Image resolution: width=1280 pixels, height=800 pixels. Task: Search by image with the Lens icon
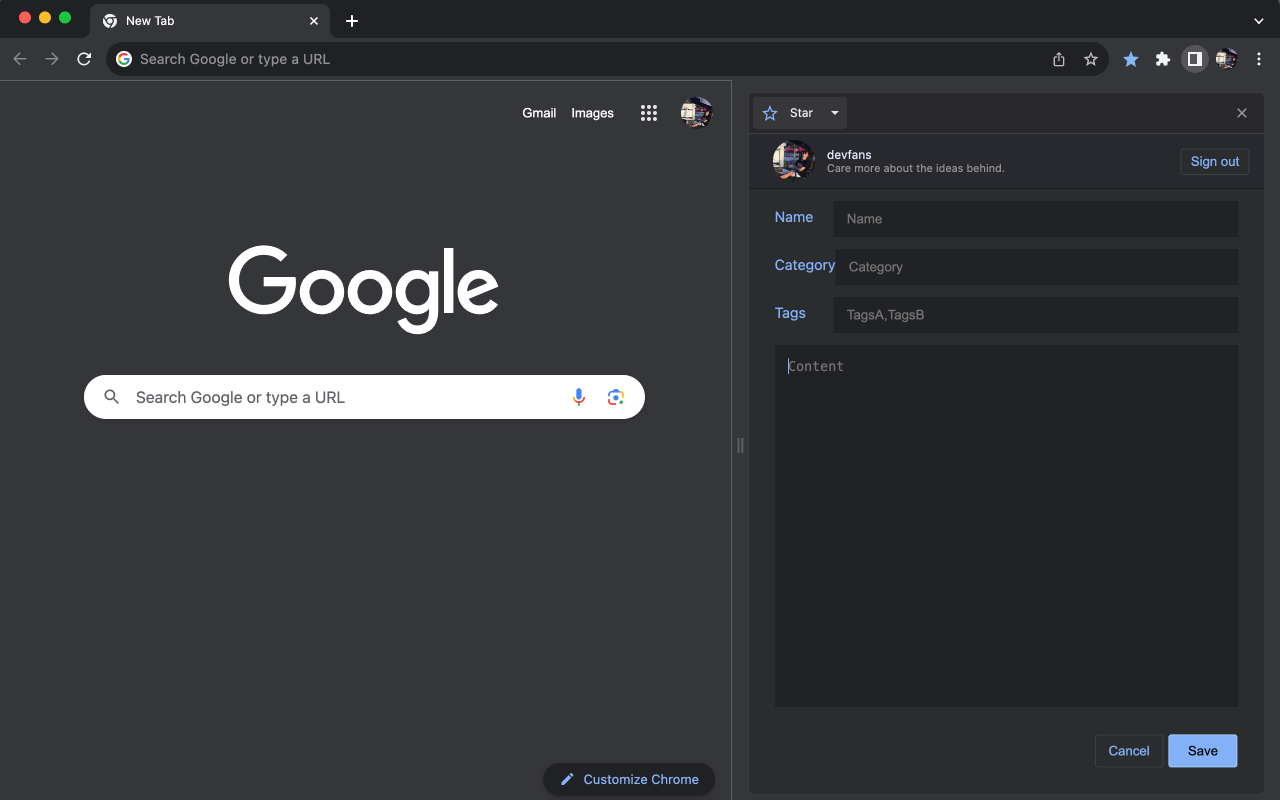point(616,397)
